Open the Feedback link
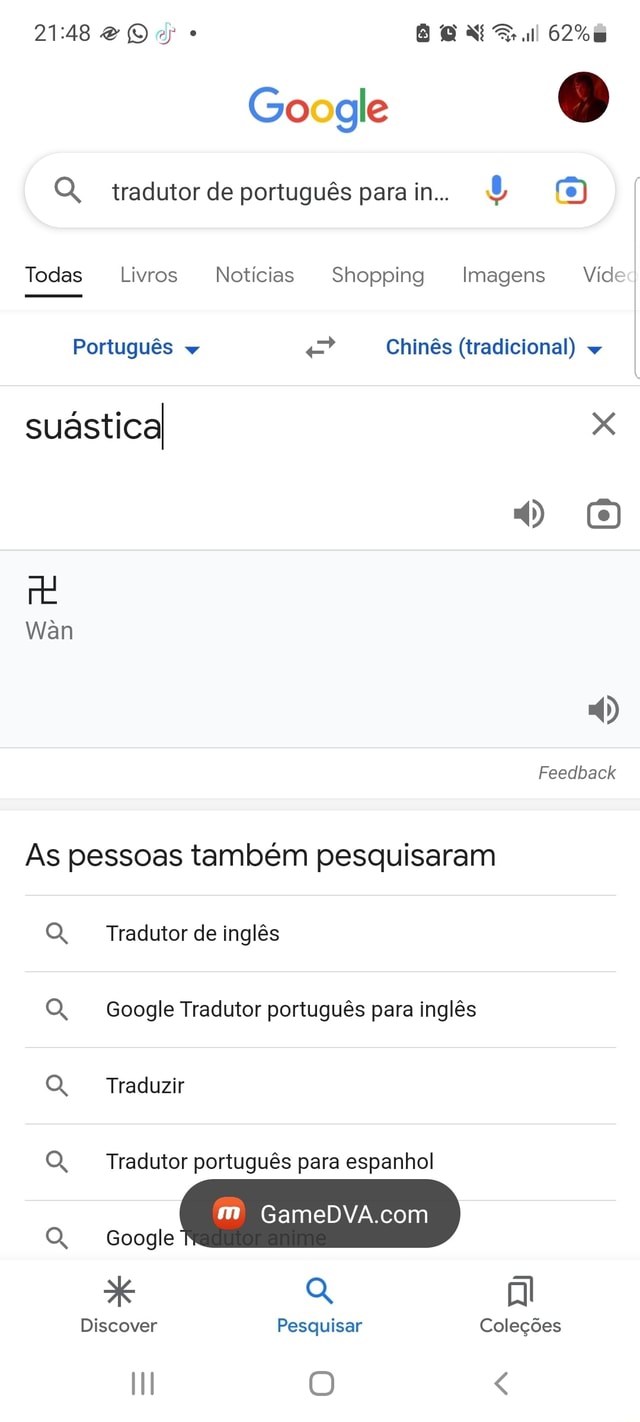 (576, 772)
